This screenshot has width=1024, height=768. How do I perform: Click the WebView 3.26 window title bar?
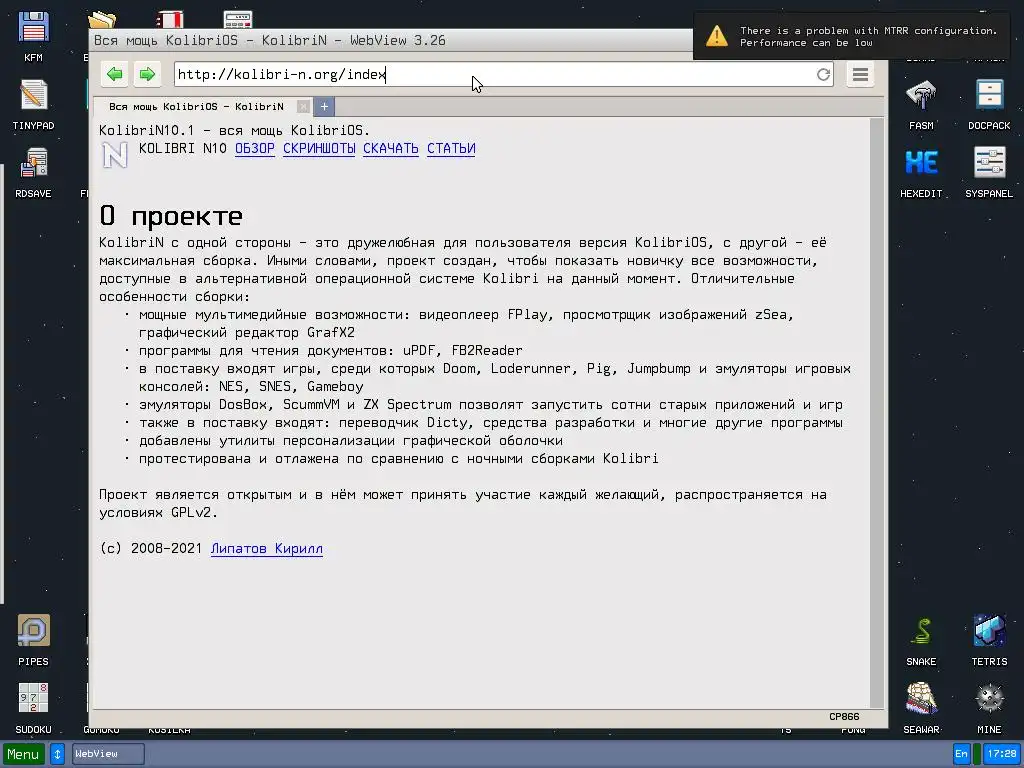[392, 40]
